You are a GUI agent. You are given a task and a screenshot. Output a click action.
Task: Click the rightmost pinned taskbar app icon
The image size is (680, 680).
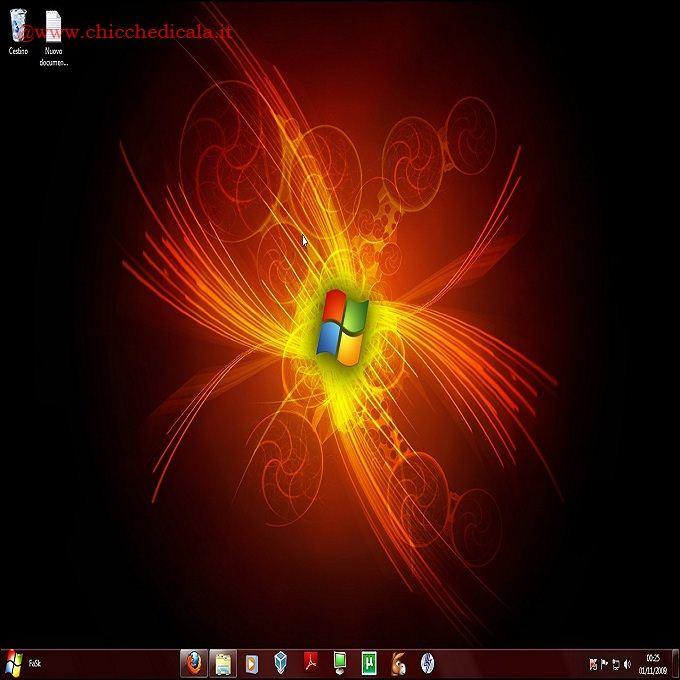[427, 663]
